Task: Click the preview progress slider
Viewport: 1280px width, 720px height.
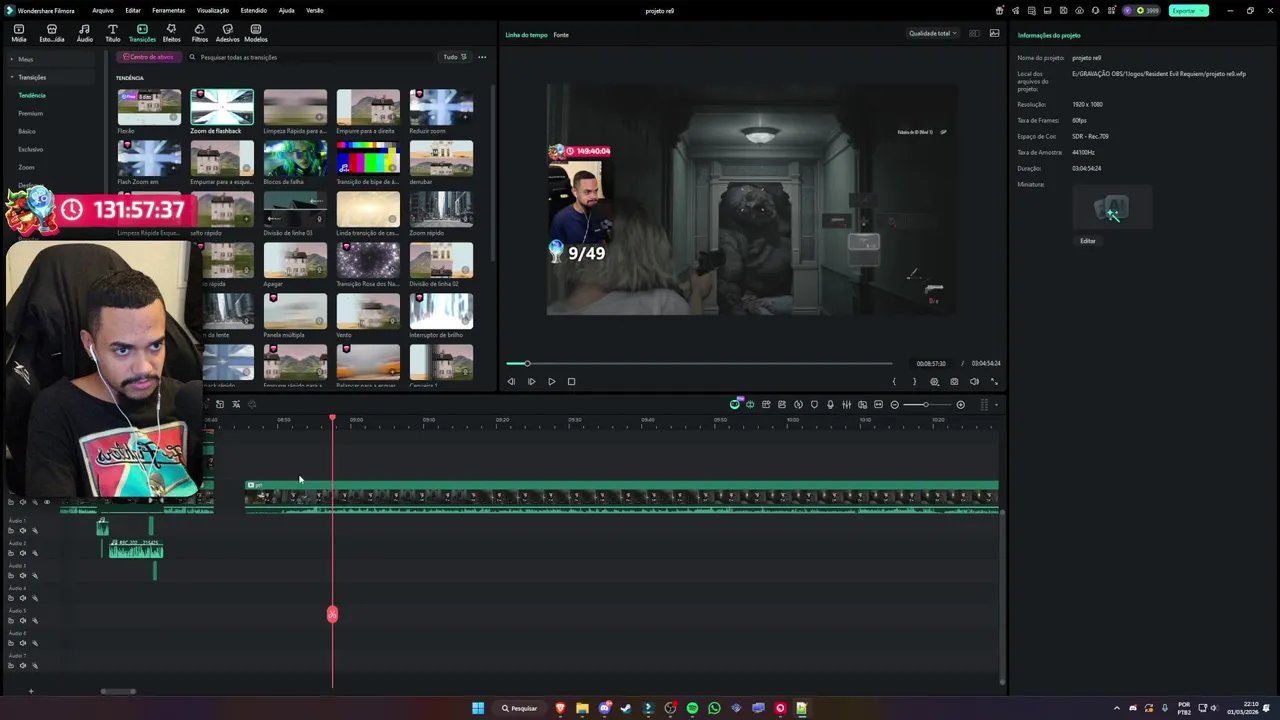Action: [698, 363]
